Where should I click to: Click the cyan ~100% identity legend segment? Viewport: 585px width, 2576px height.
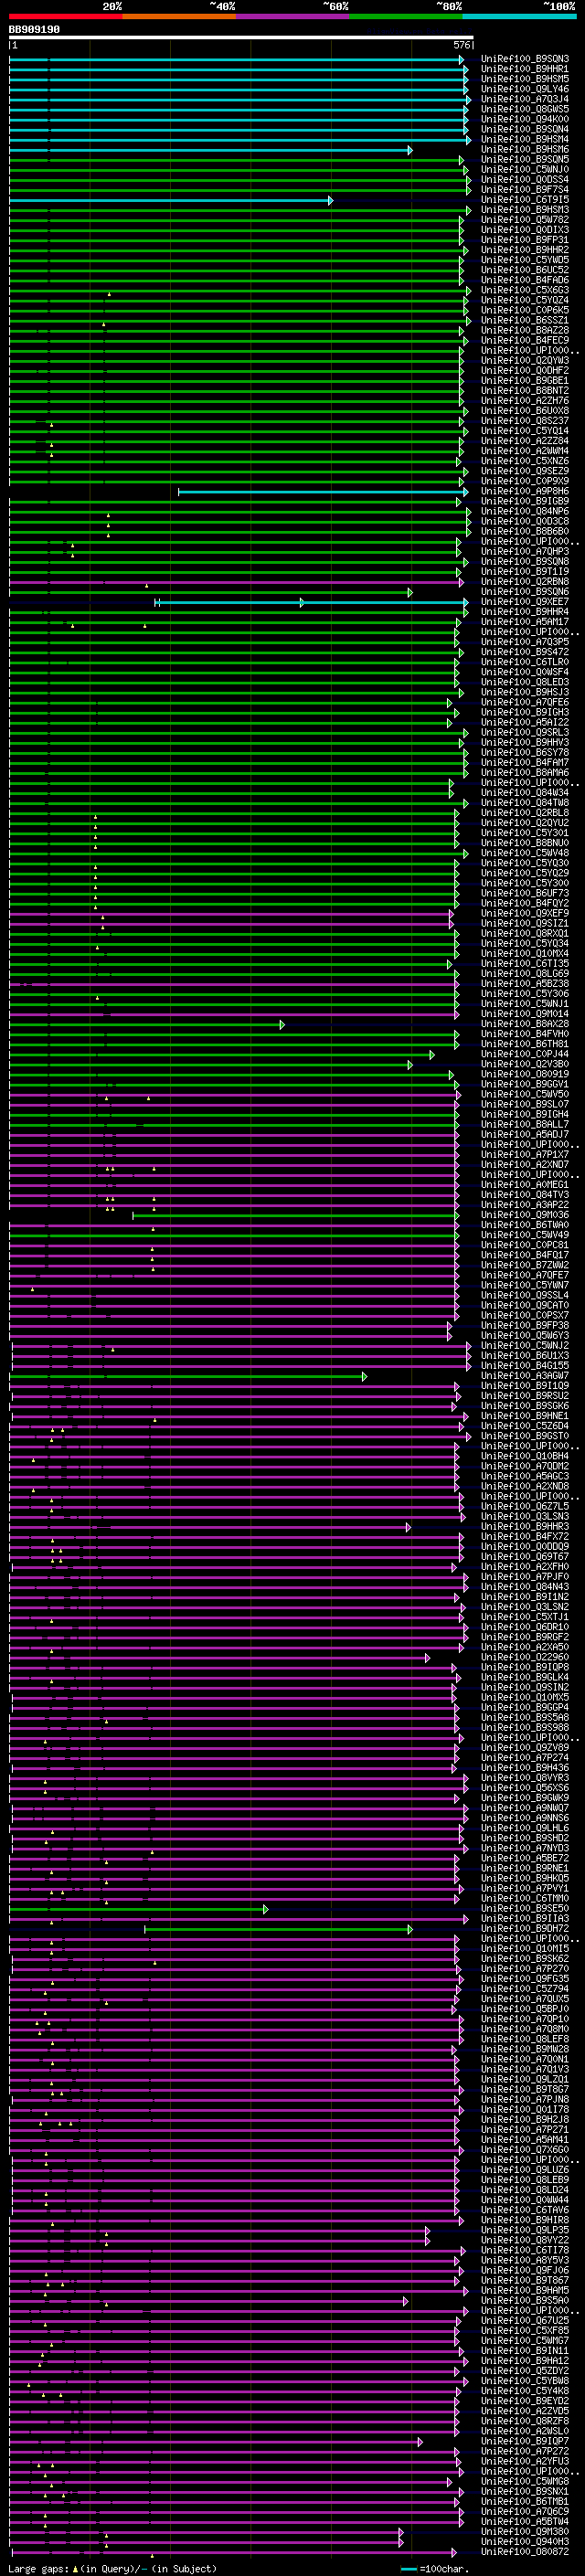tap(519, 16)
